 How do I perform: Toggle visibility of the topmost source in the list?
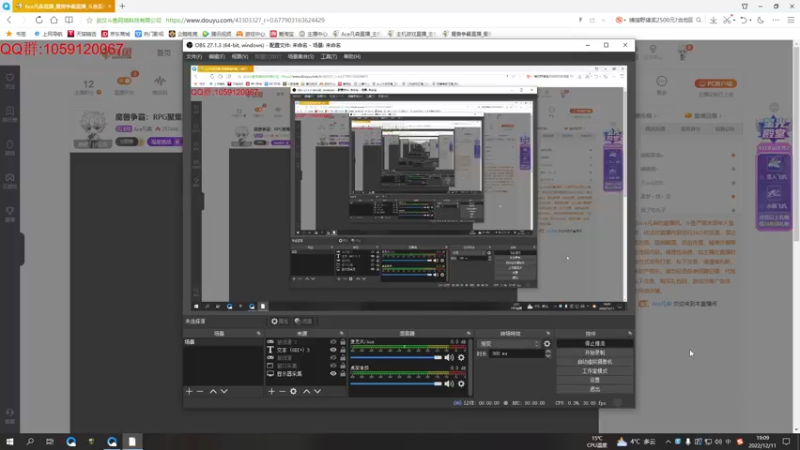(x=333, y=342)
